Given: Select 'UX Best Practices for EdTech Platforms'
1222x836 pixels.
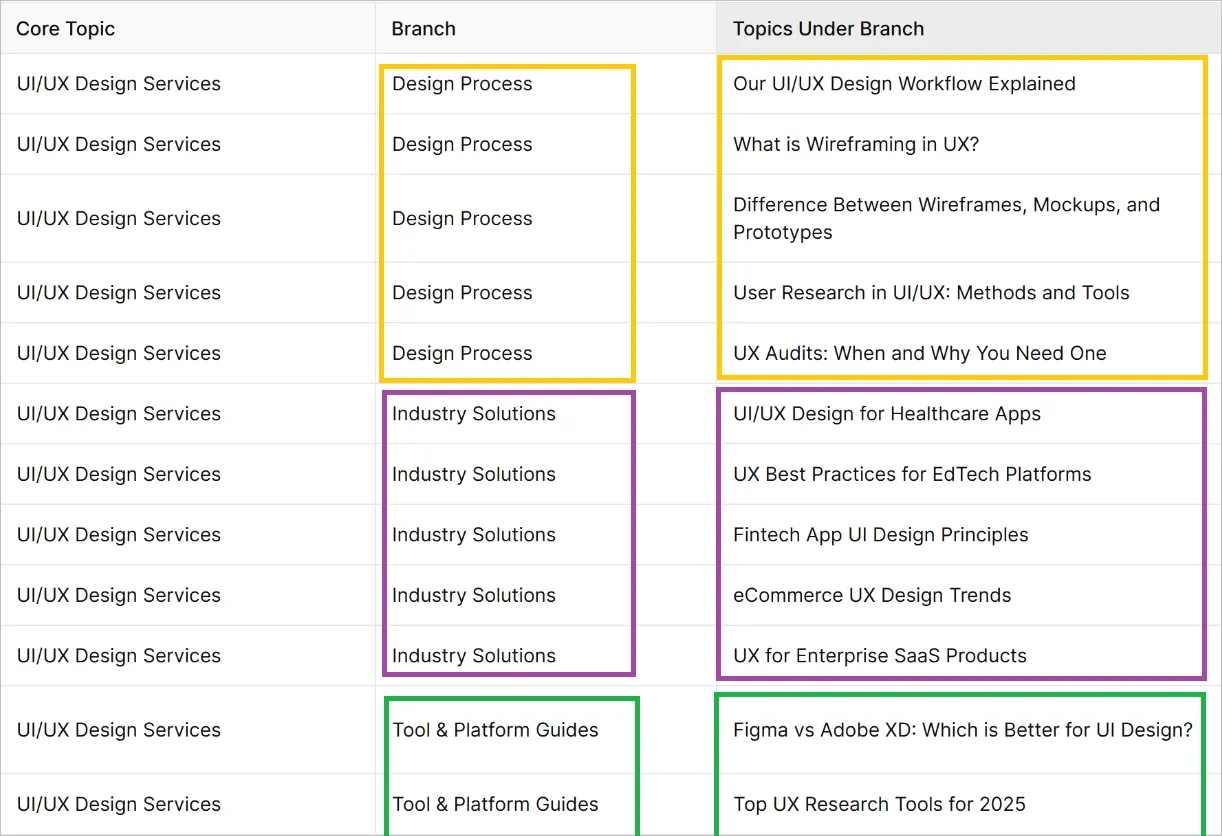Looking at the screenshot, I should [912, 474].
